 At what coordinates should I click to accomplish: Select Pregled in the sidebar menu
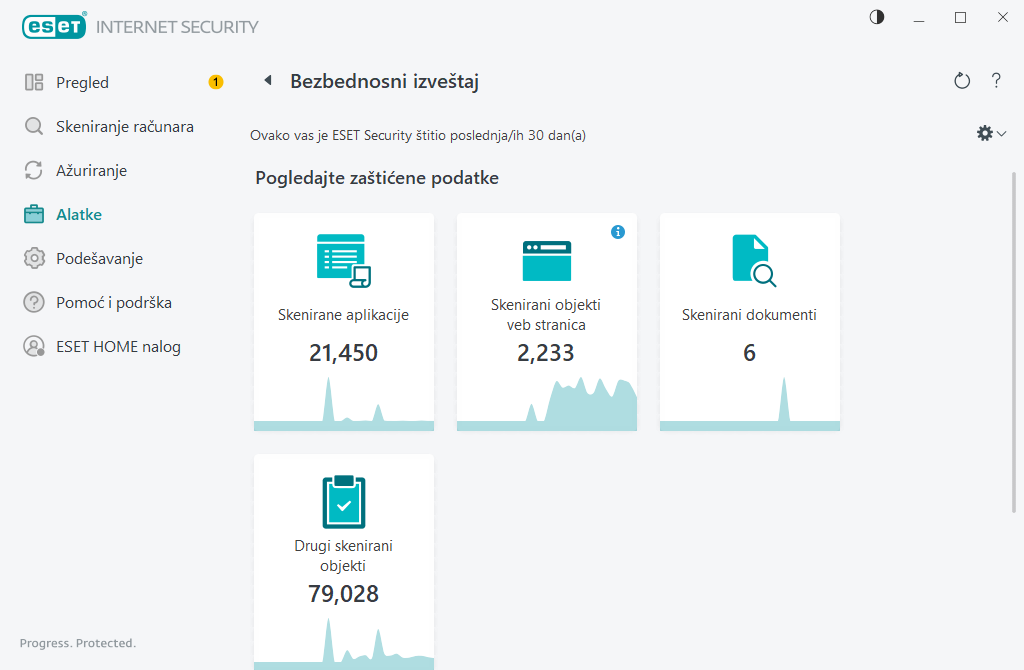(x=82, y=82)
